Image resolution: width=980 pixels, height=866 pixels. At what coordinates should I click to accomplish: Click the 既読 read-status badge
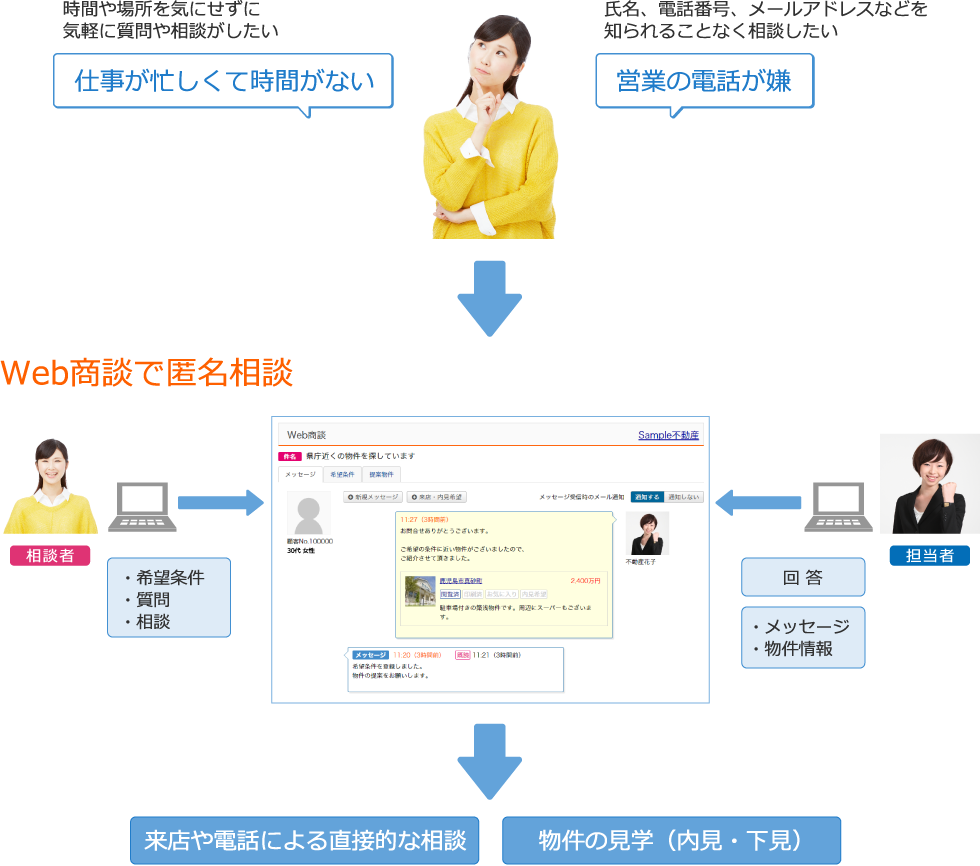coord(462,654)
